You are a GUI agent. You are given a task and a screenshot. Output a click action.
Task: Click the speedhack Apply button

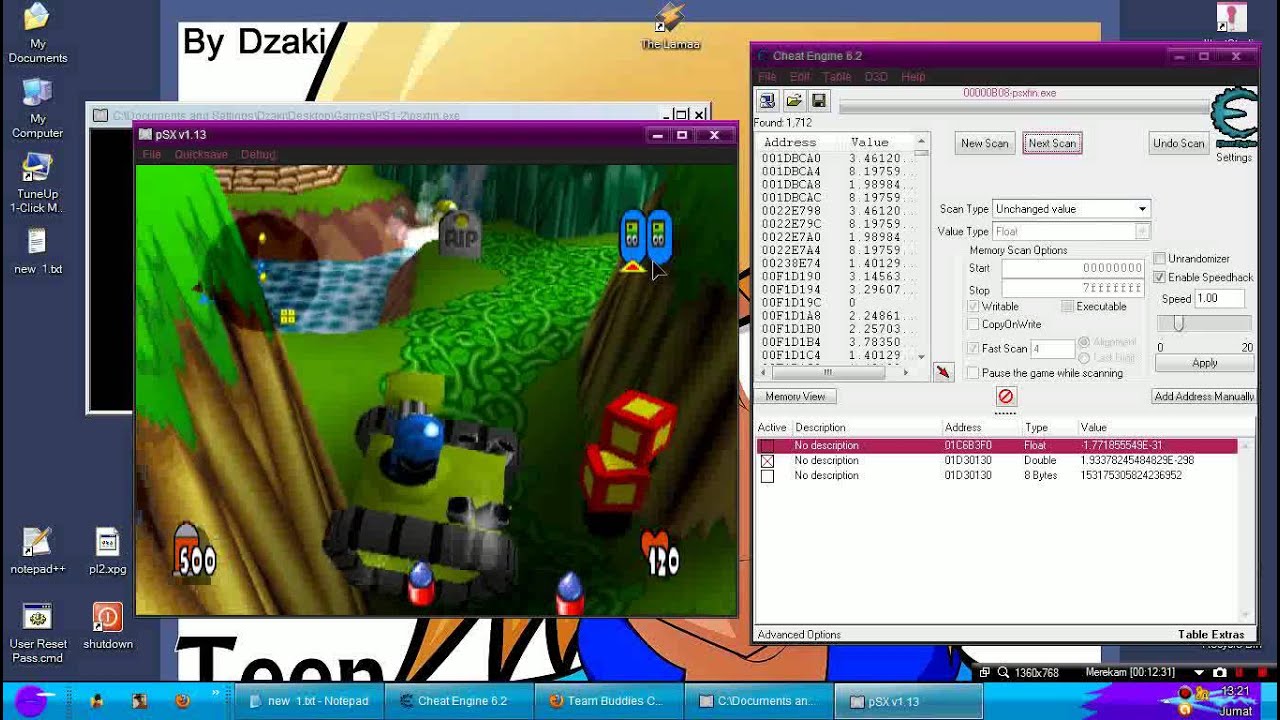pyautogui.click(x=1204, y=363)
